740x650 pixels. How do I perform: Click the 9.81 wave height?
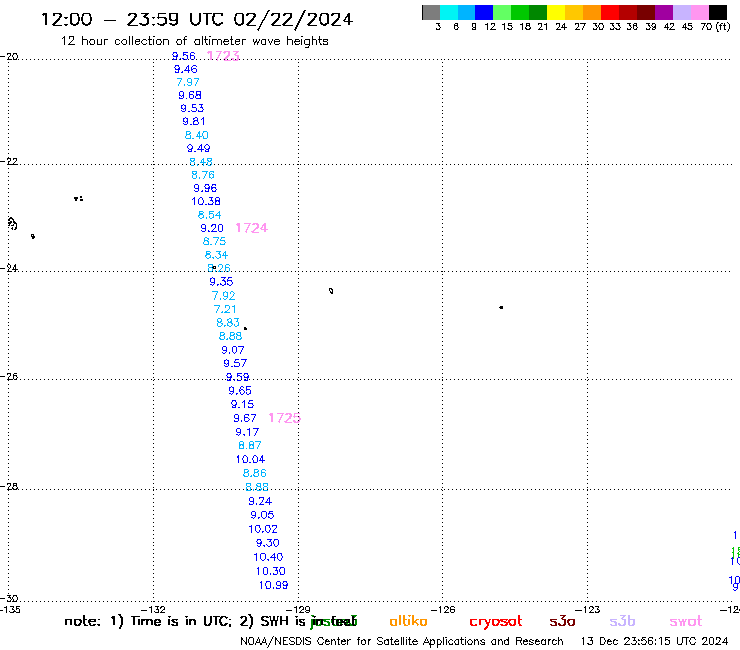(x=194, y=121)
